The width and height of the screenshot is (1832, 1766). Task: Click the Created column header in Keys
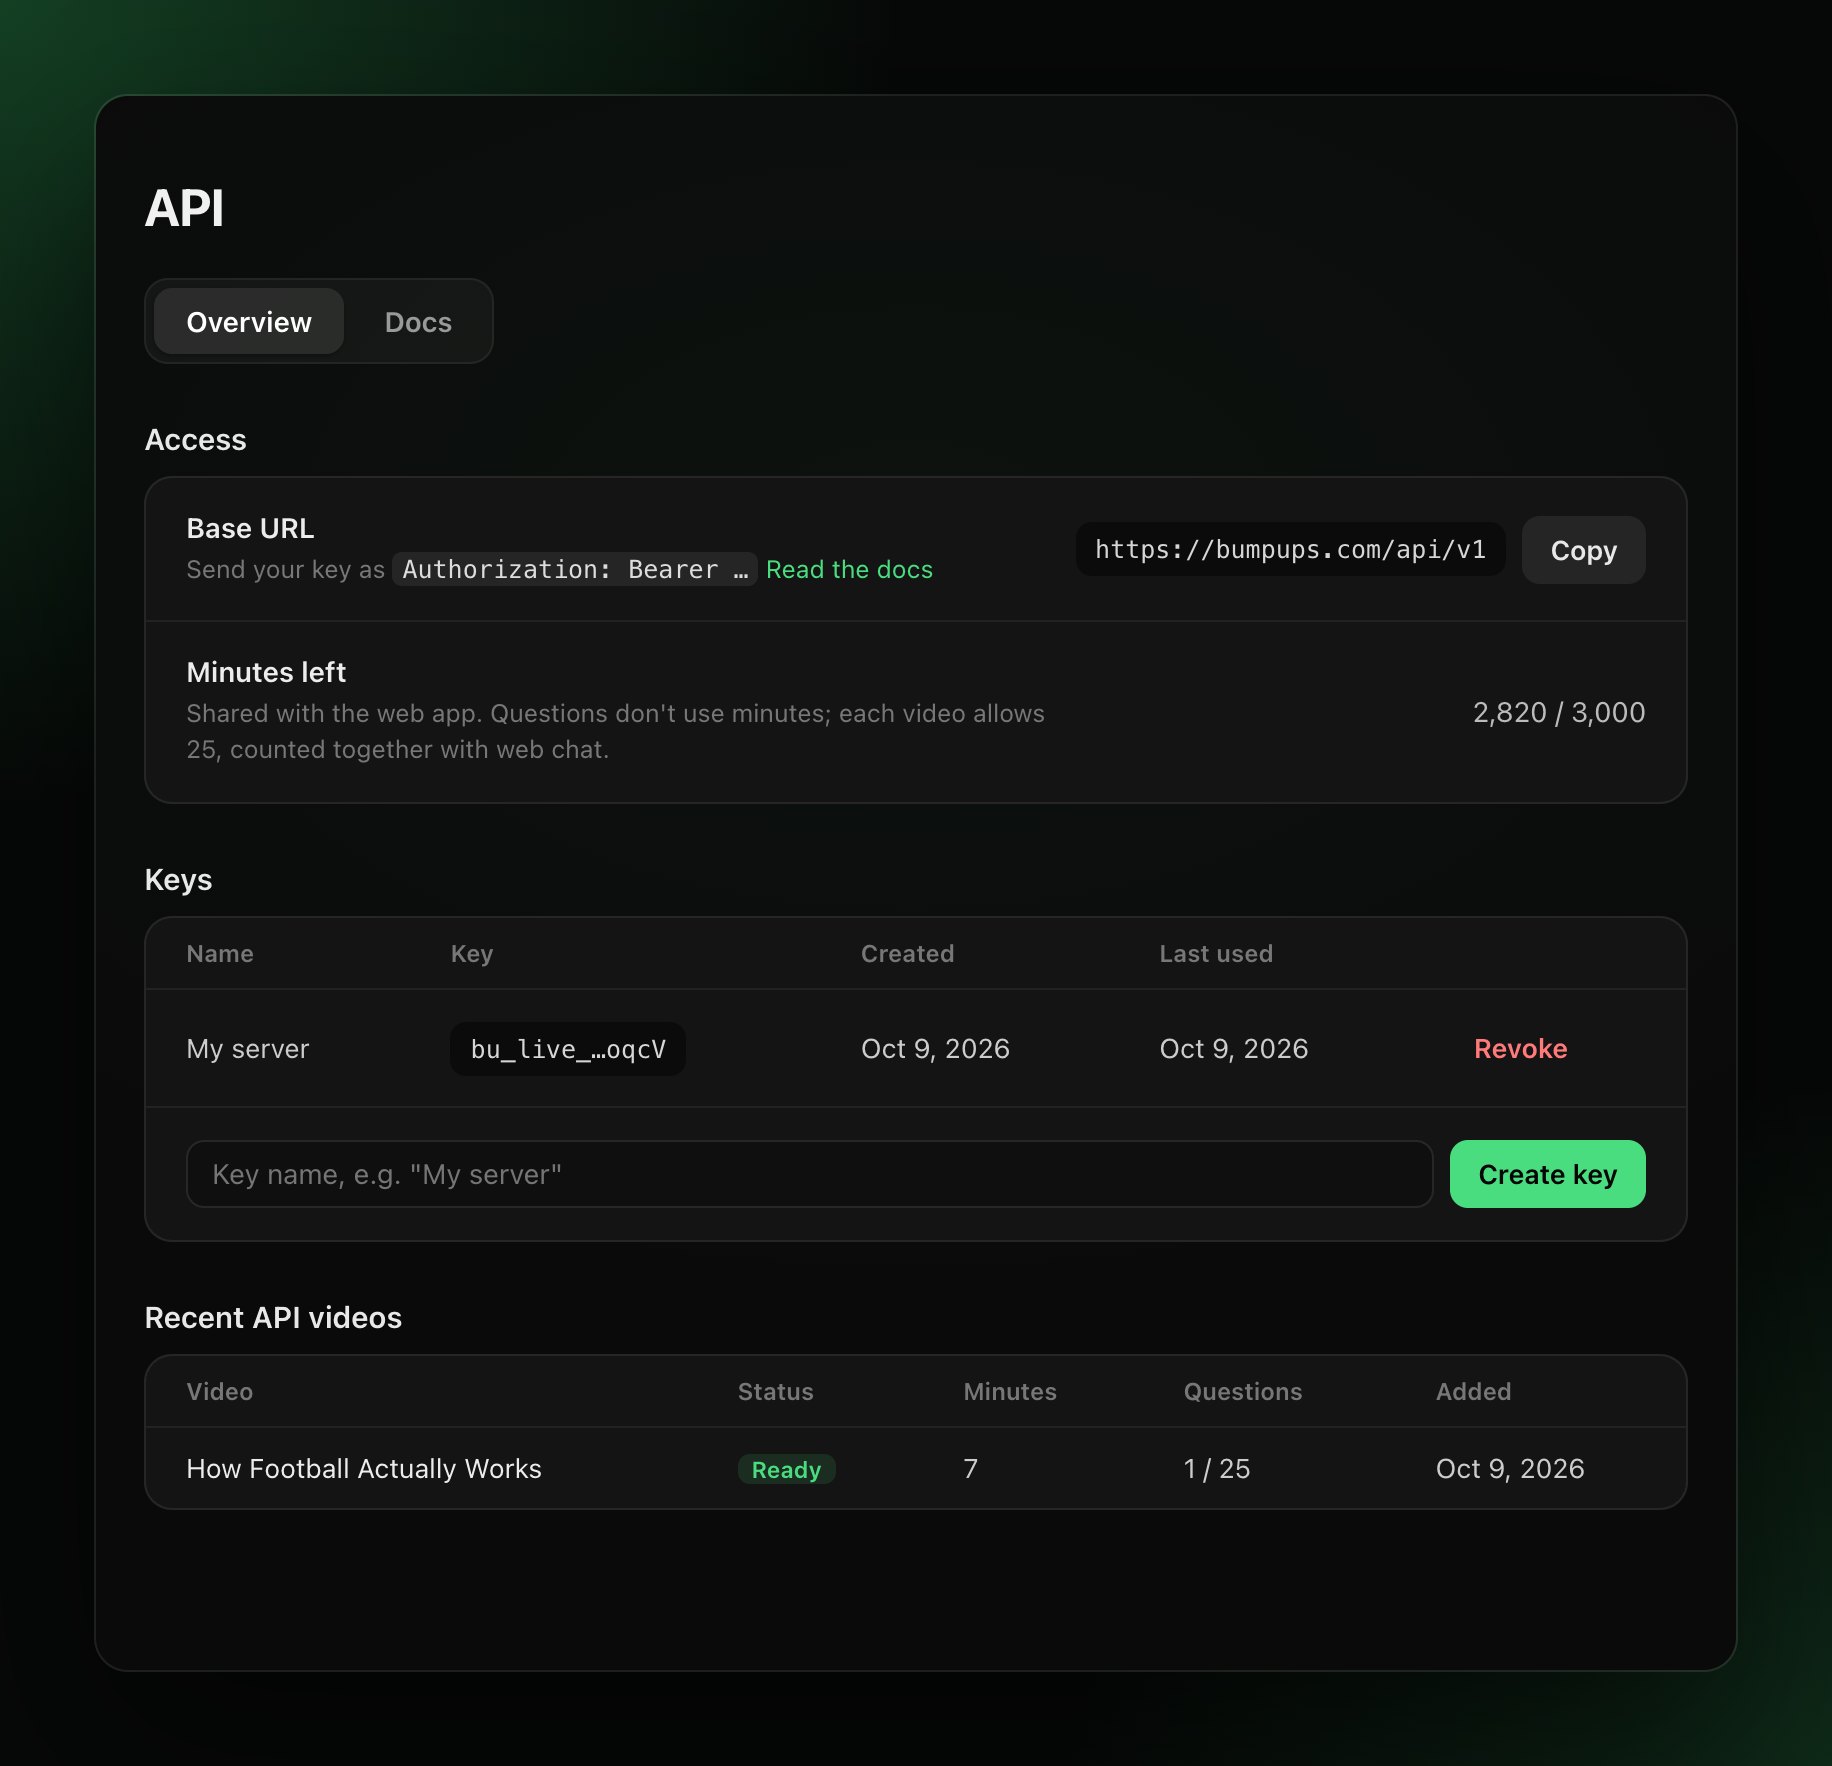(x=907, y=953)
